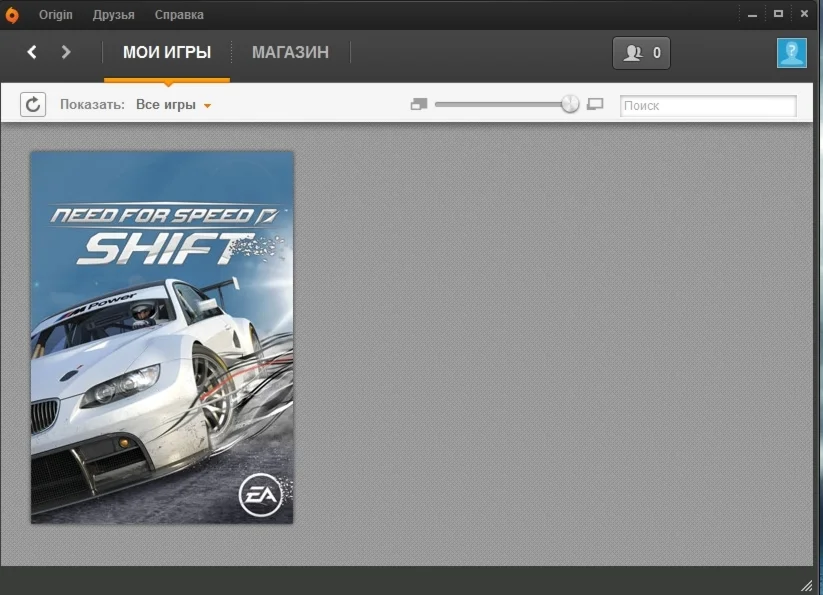The width and height of the screenshot is (823, 595).
Task: Click the Поиск search field
Action: 708,105
